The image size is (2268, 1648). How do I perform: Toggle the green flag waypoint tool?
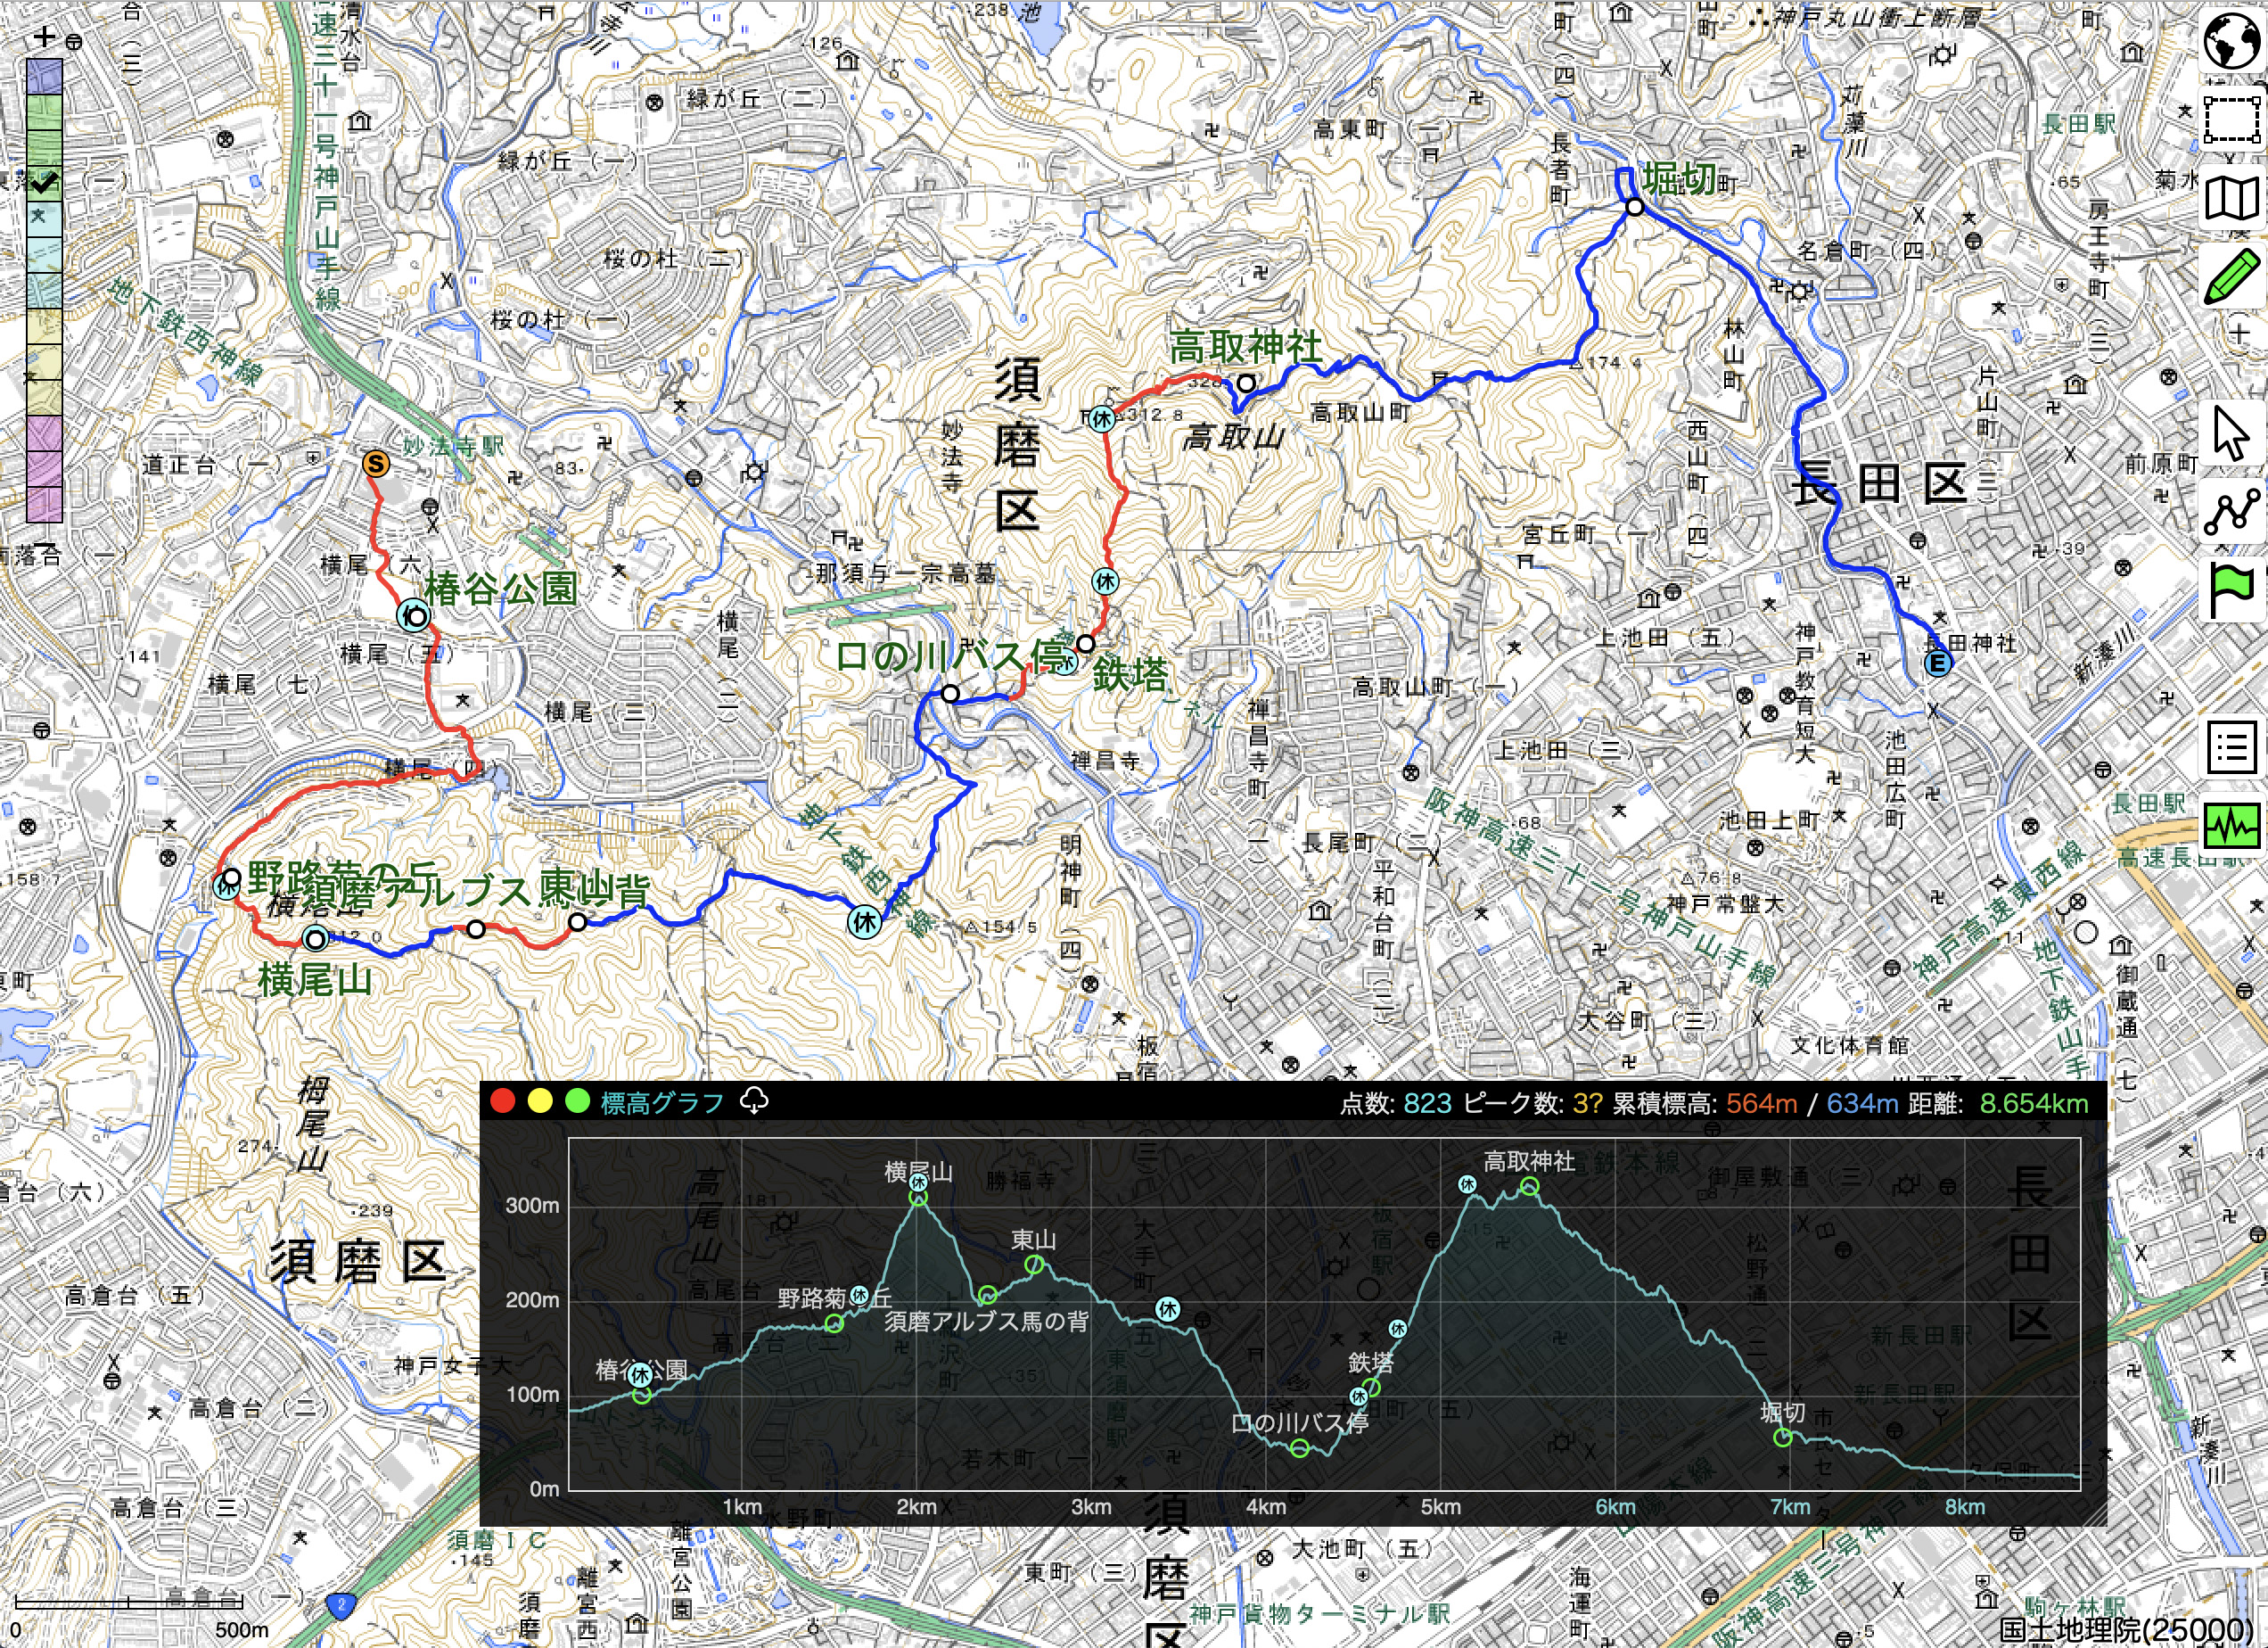pyautogui.click(x=2231, y=590)
